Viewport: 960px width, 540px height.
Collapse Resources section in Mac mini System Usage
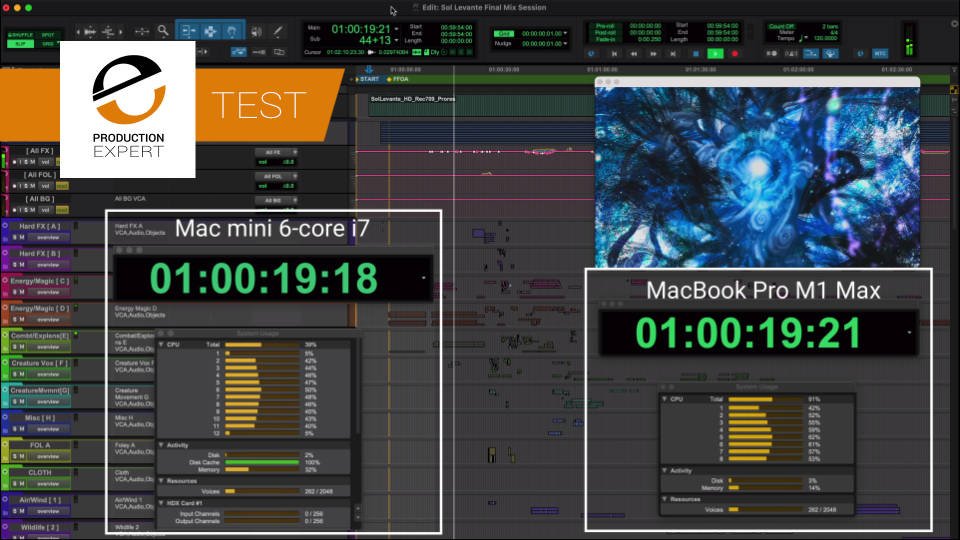point(162,481)
